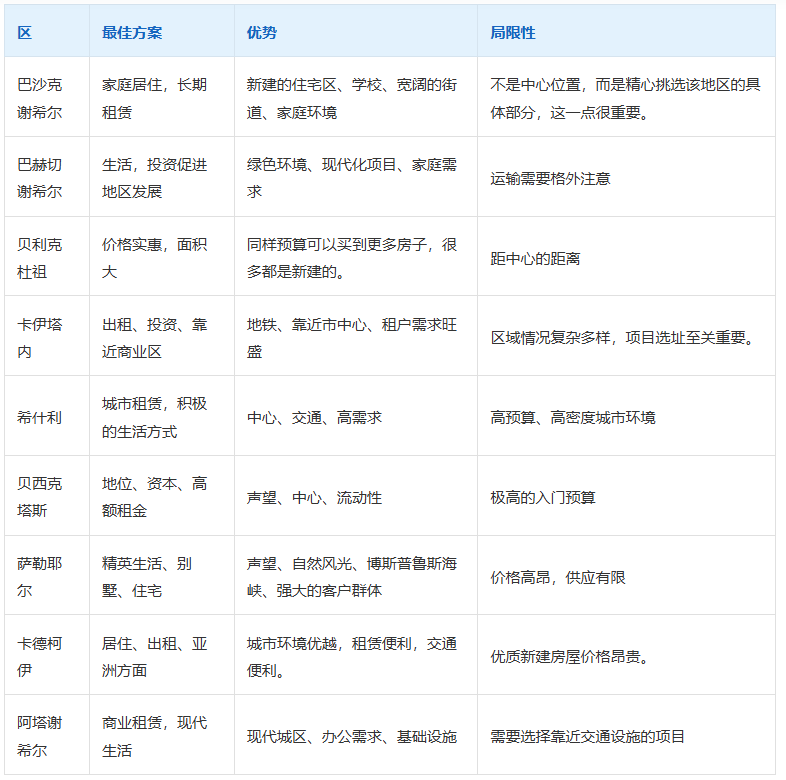Select the 距中心的距离 cell
This screenshot has height=780, width=786.
626,257
